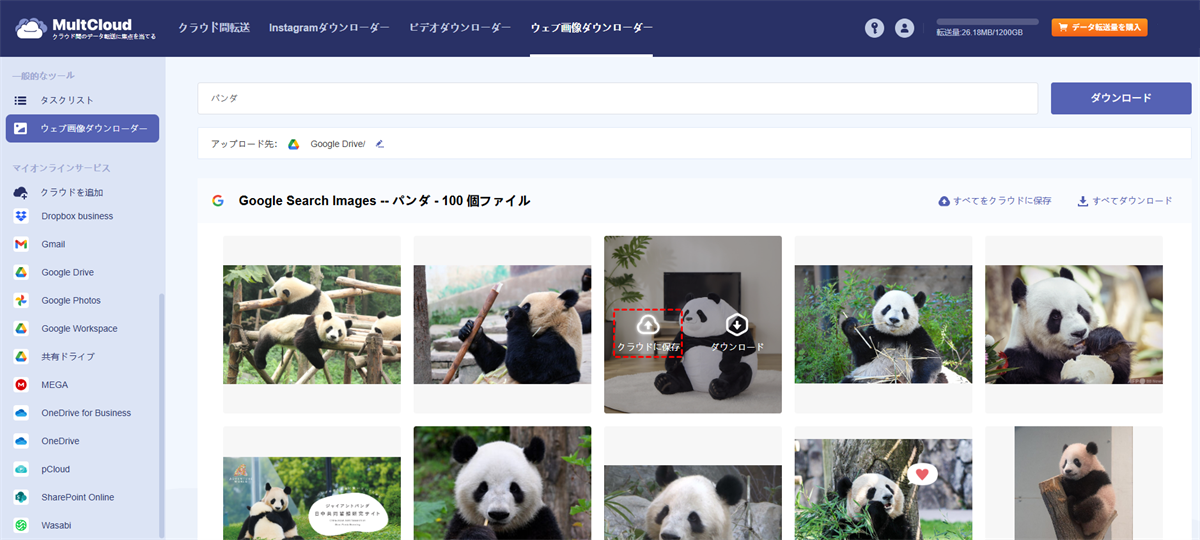Click the アップロード先 label

coord(244,144)
